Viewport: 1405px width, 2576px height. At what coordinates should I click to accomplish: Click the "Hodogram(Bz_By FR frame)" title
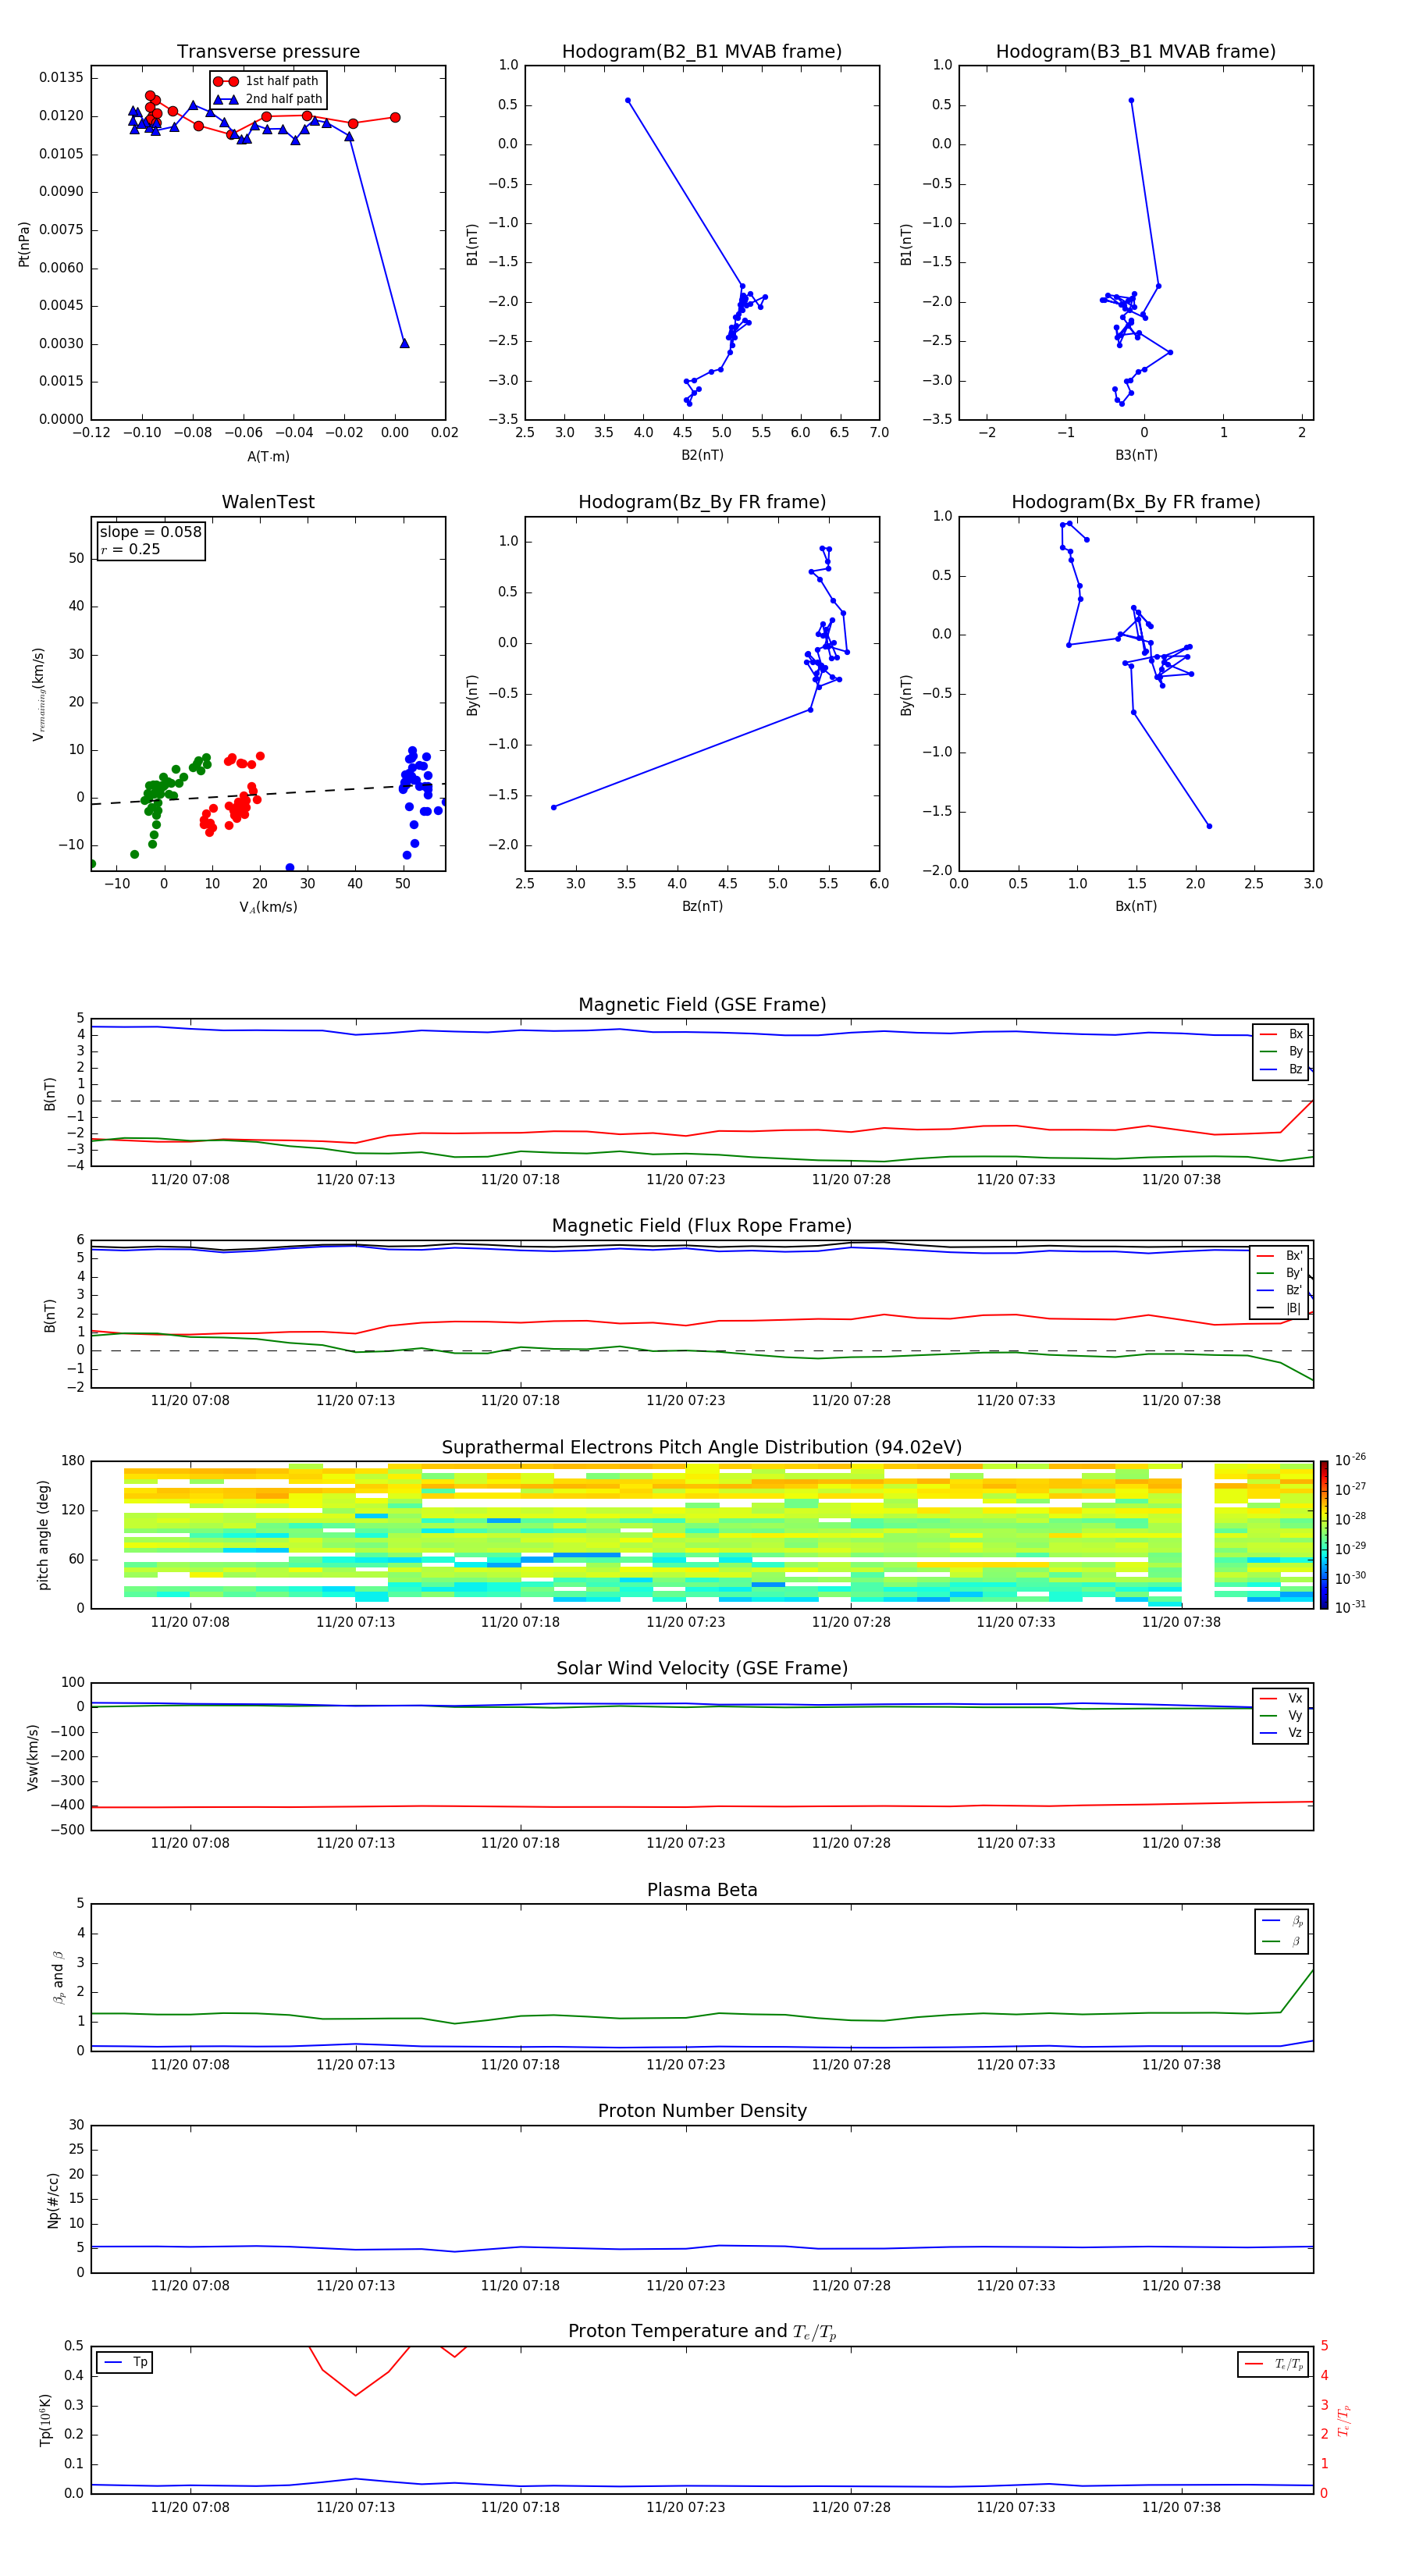702,502
